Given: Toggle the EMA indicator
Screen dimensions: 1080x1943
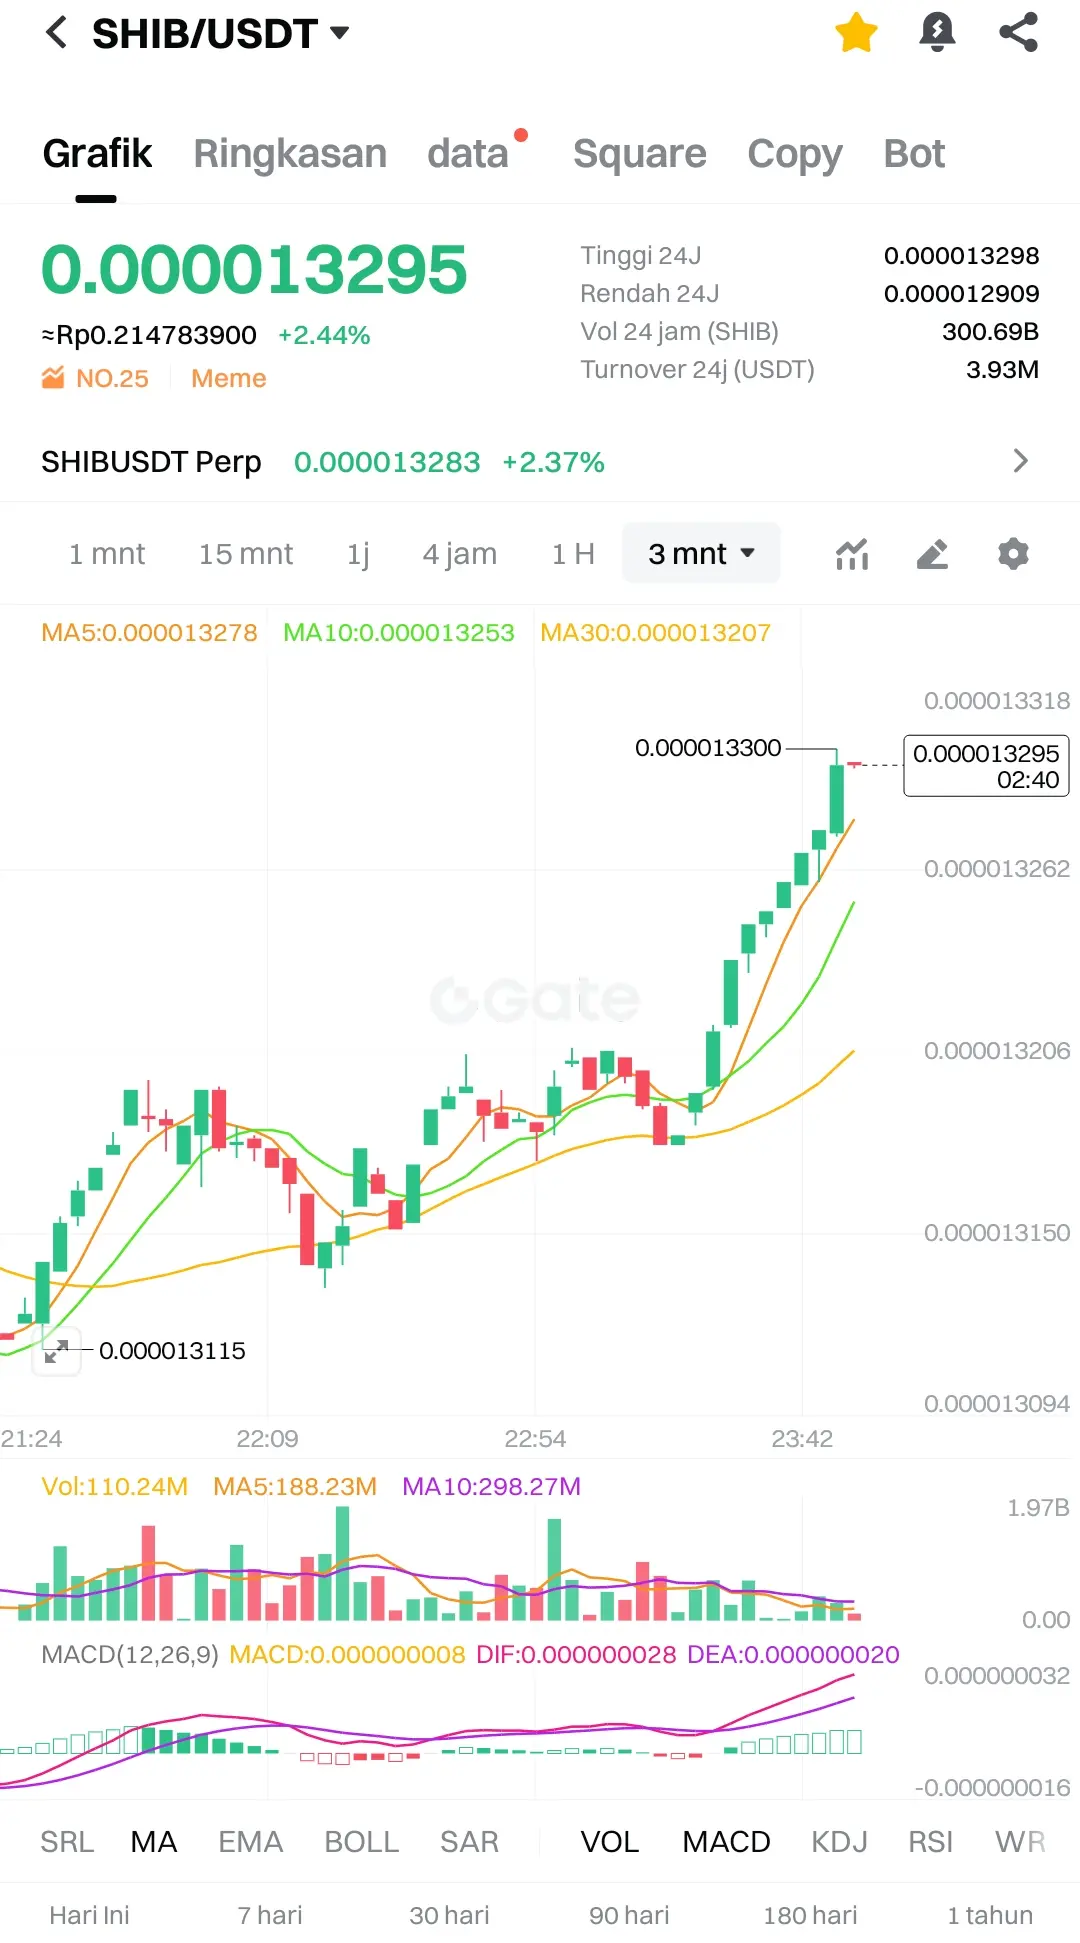Looking at the screenshot, I should tap(251, 1842).
